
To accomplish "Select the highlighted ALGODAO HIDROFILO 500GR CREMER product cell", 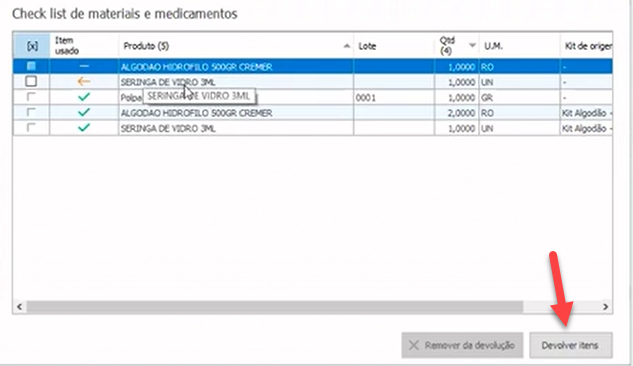I will pyautogui.click(x=236, y=67).
